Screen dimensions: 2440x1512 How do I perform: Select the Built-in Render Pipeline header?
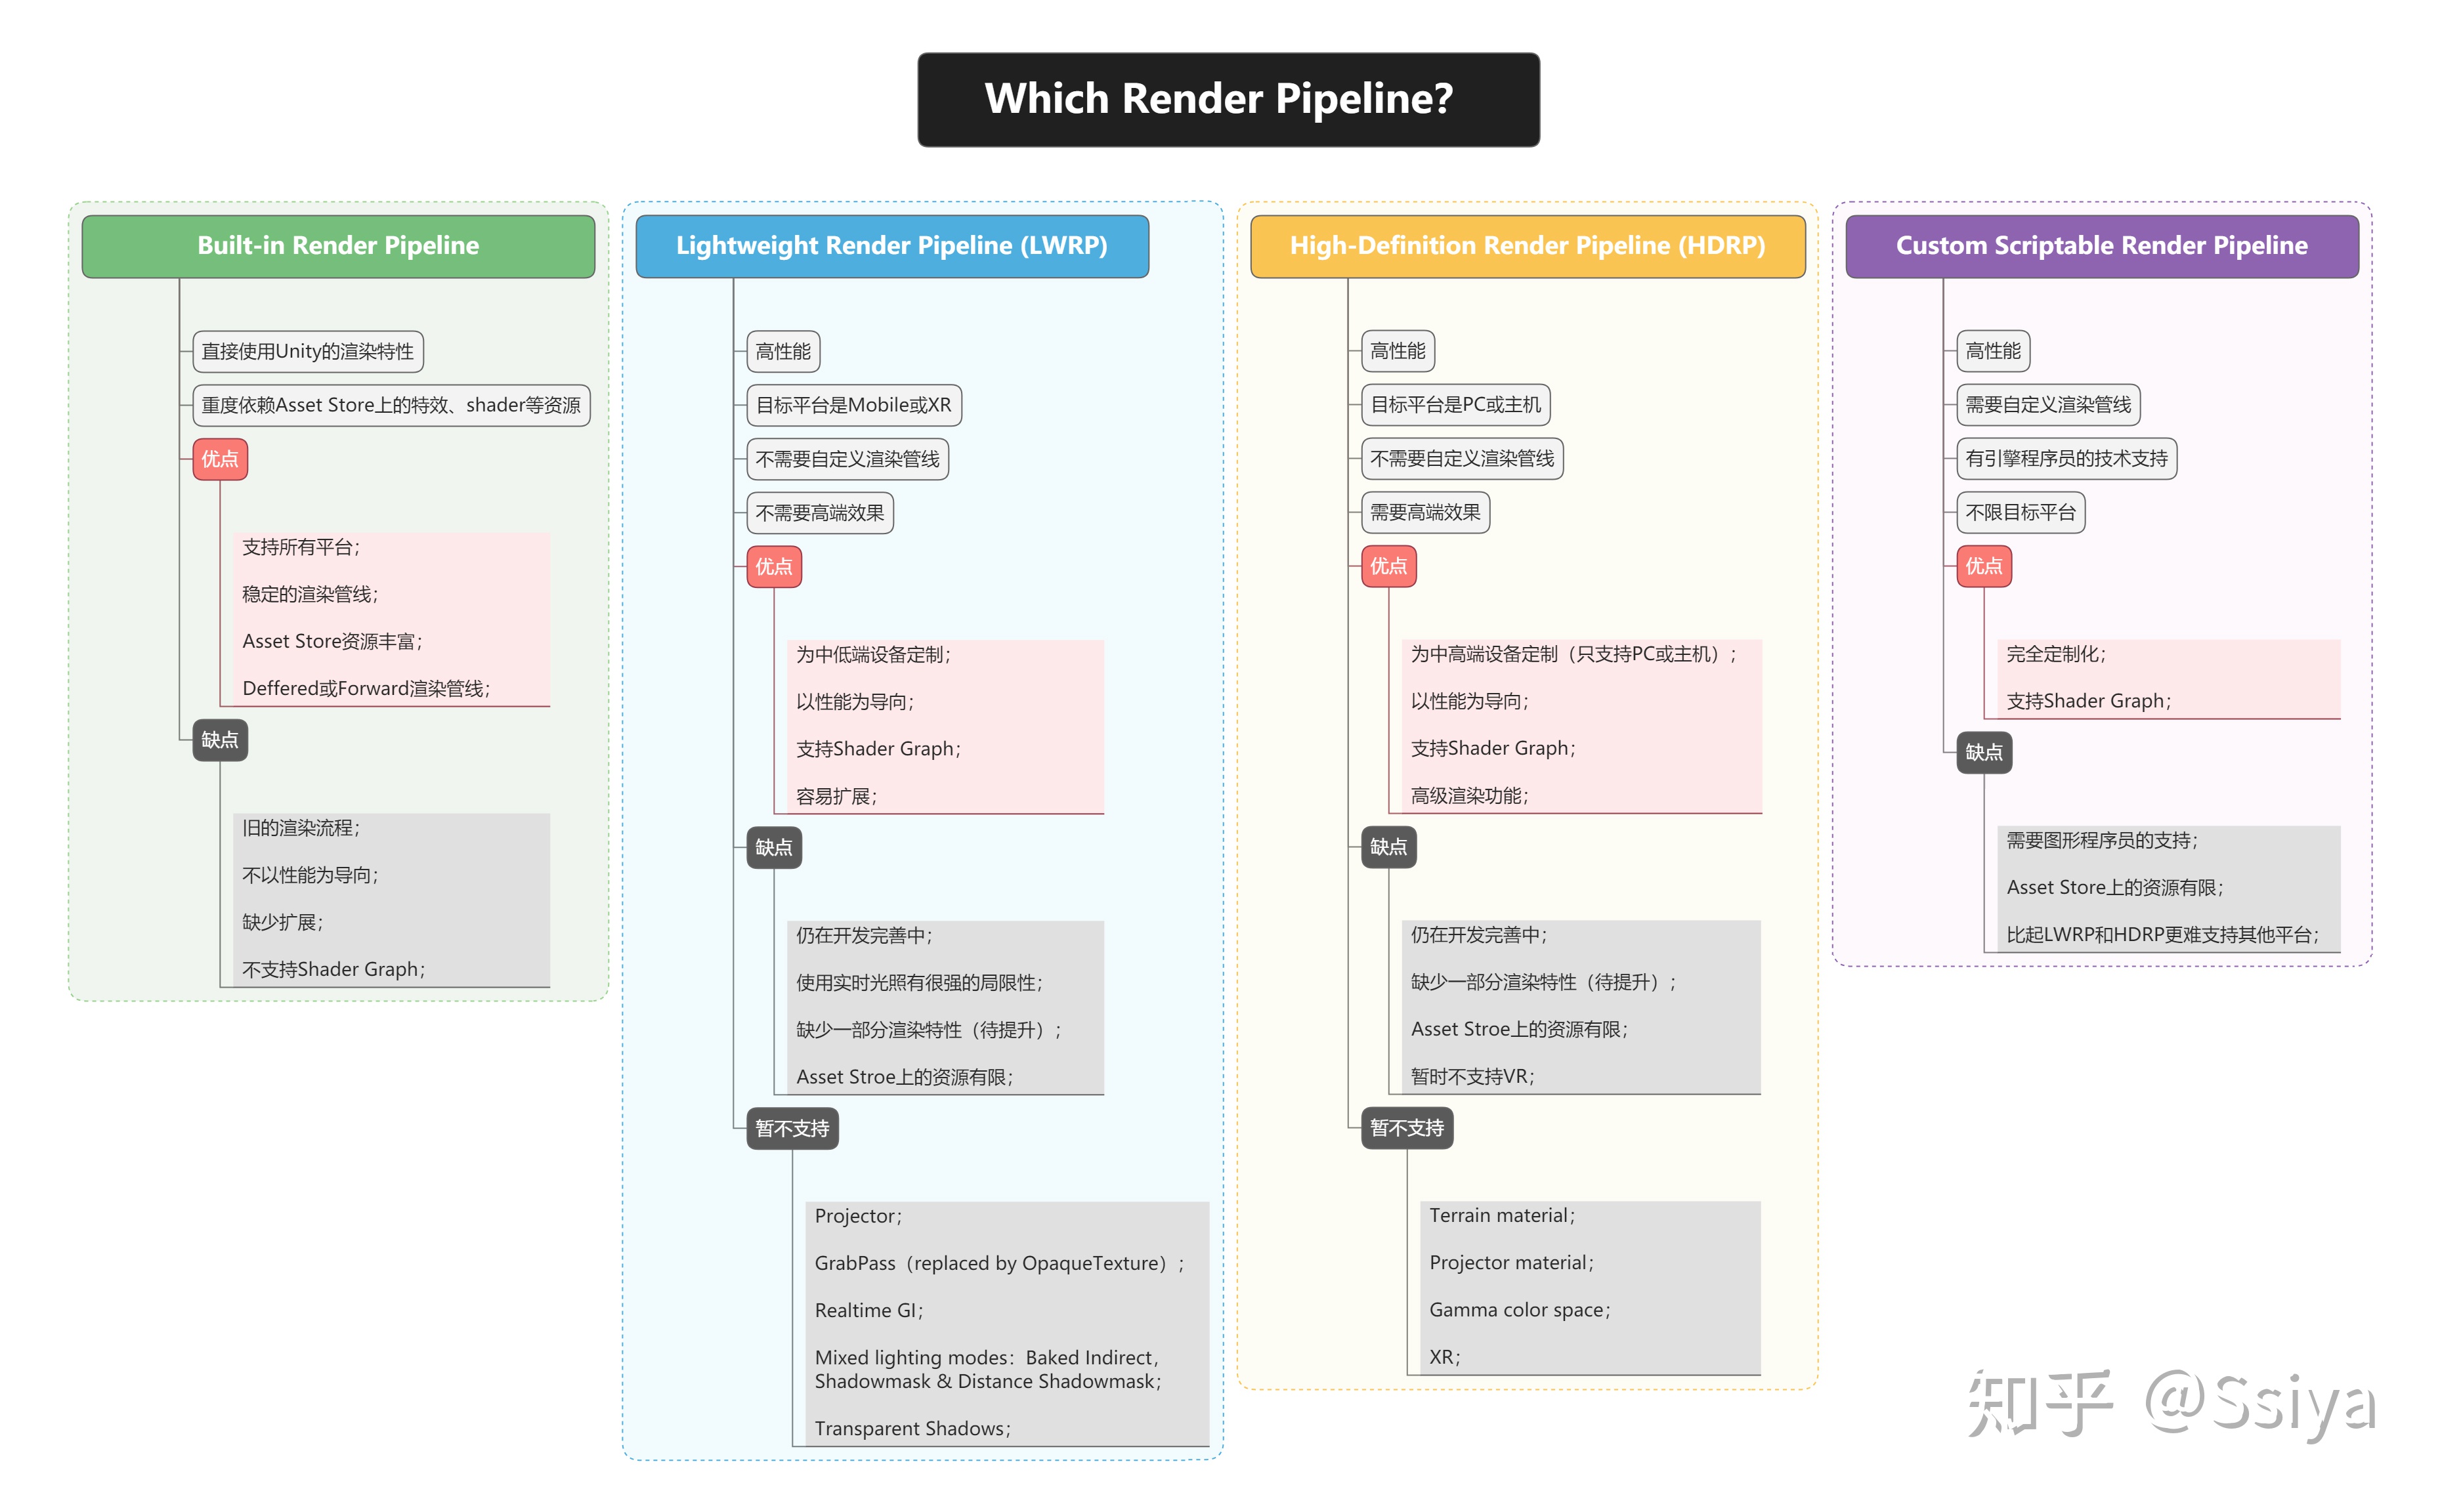coord(338,246)
